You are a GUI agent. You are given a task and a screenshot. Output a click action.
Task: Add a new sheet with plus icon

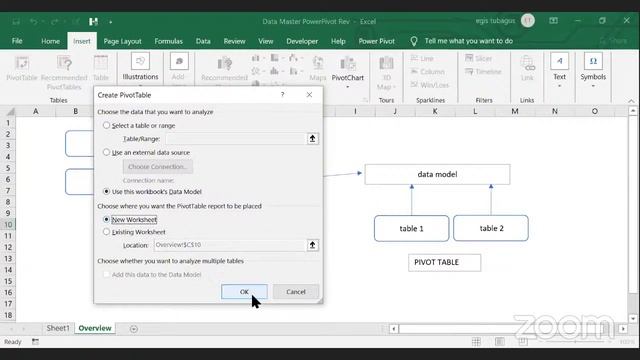[133, 329]
